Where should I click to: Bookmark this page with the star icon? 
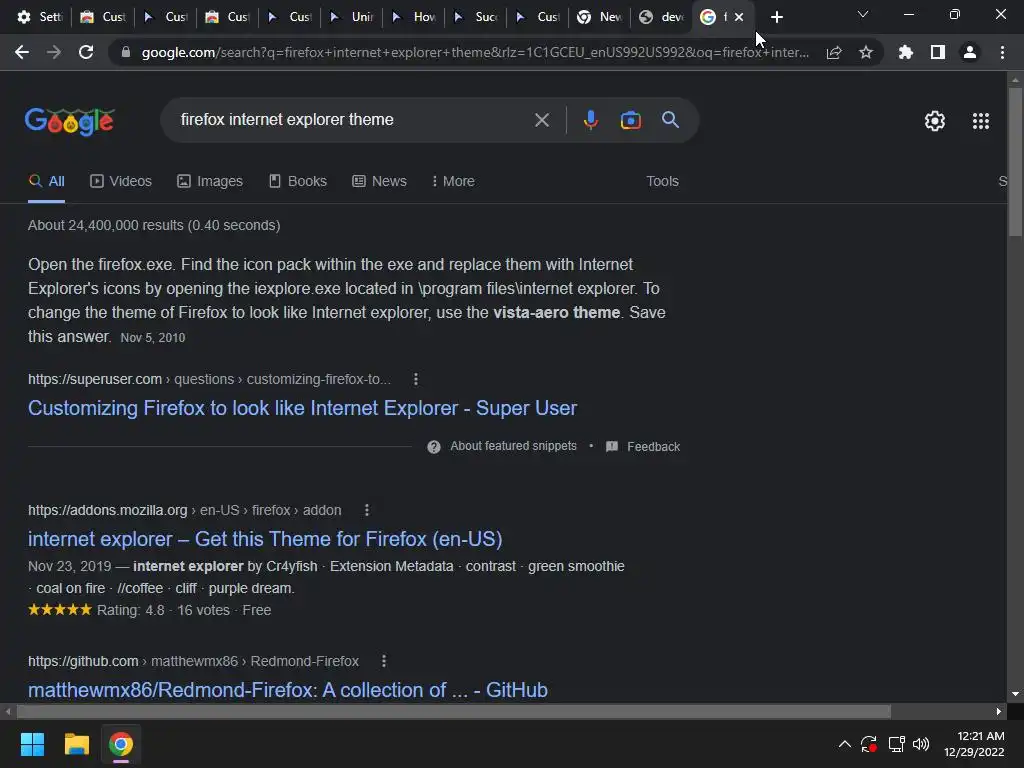tap(866, 52)
